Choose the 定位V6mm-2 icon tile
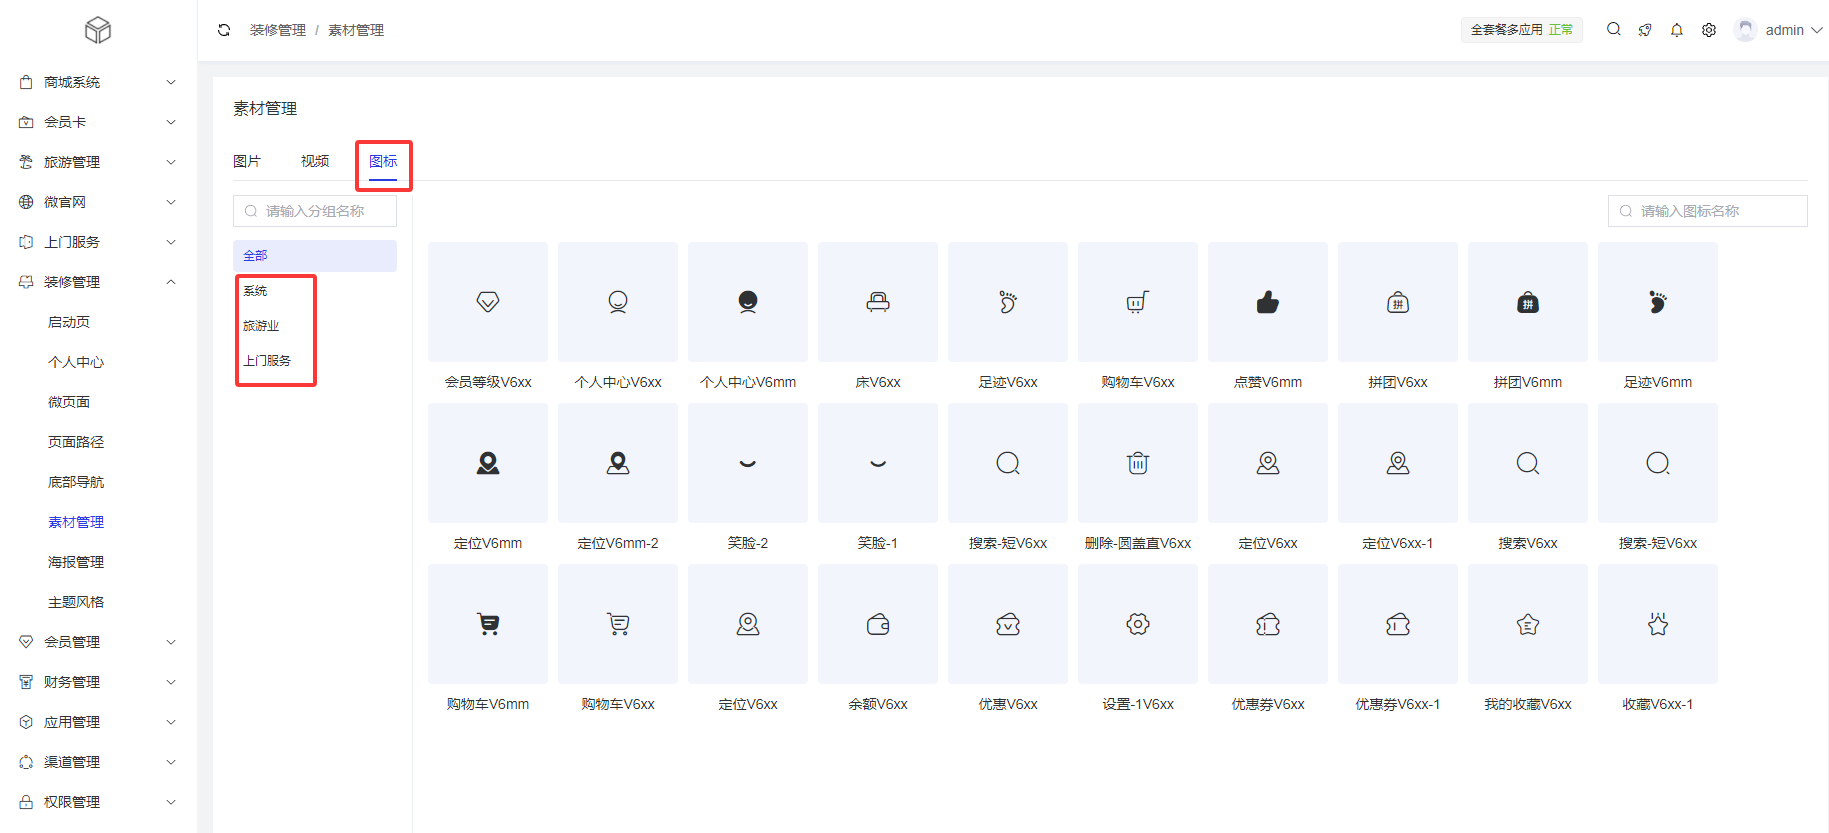 point(618,463)
